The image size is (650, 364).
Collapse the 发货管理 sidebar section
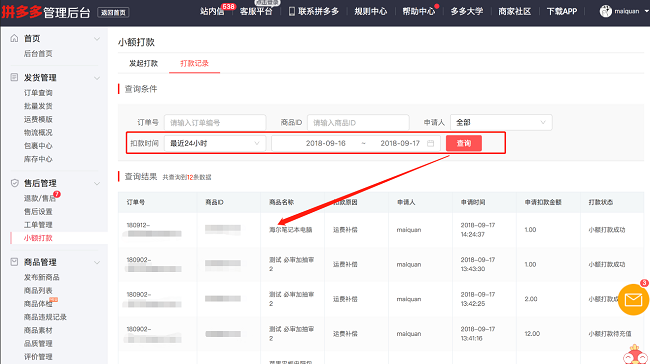97,78
